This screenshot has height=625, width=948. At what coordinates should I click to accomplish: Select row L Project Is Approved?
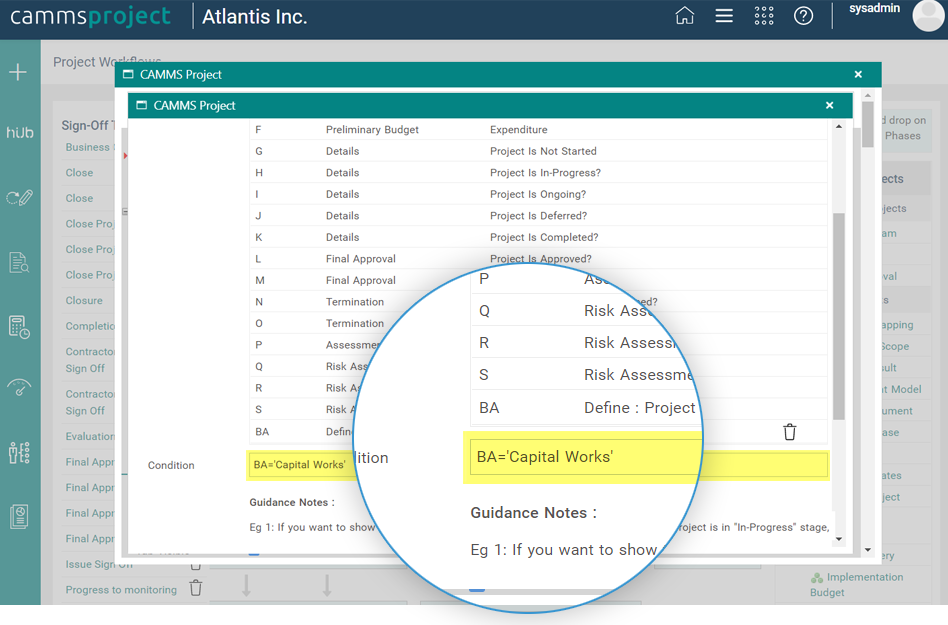[x=538, y=259]
